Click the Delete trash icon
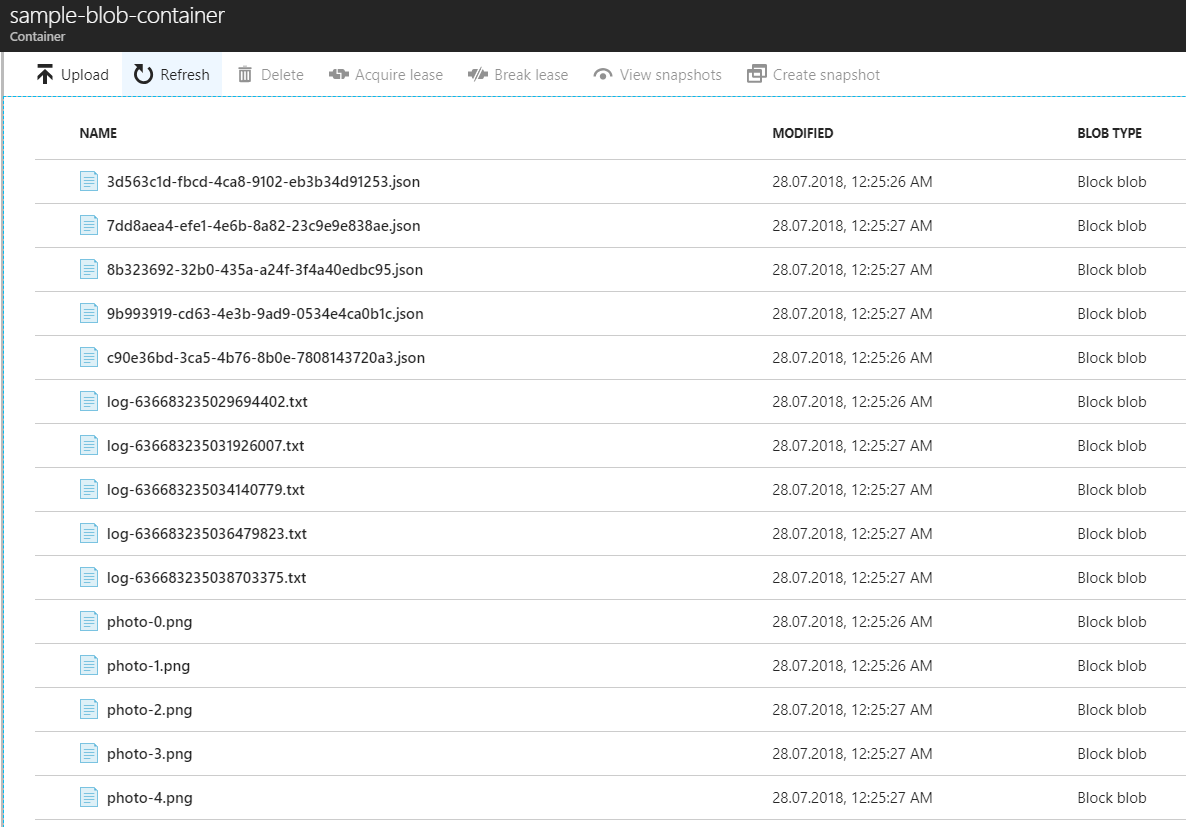This screenshot has width=1186, height=827. click(x=245, y=73)
